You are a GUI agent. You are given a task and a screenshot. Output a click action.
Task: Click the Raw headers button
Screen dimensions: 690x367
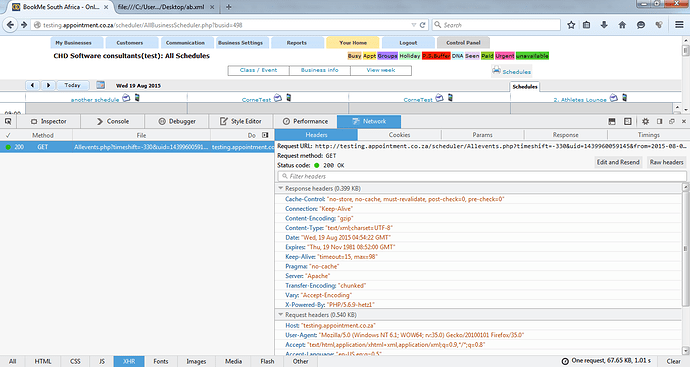666,162
